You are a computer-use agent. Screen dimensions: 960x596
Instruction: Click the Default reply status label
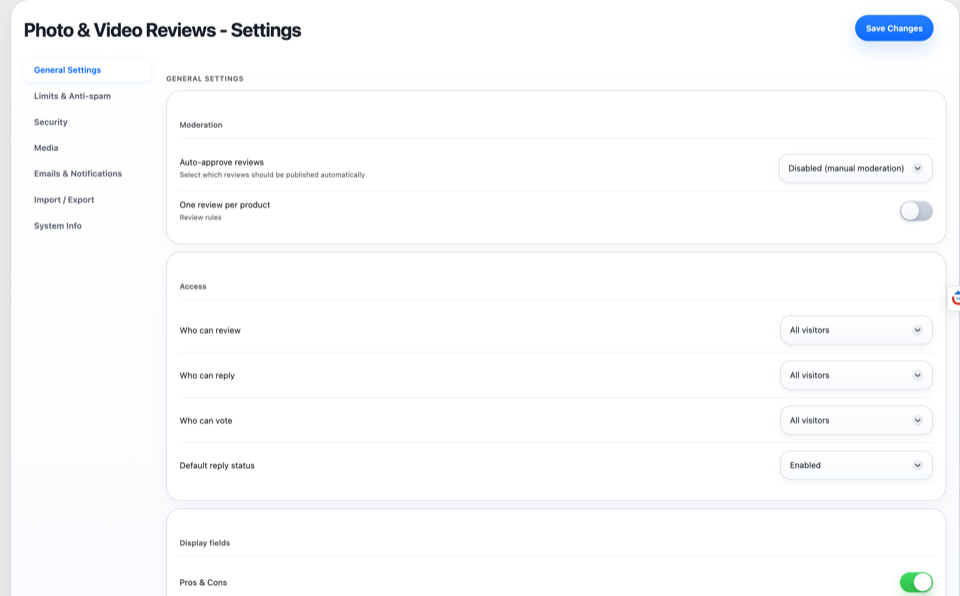[x=217, y=466]
